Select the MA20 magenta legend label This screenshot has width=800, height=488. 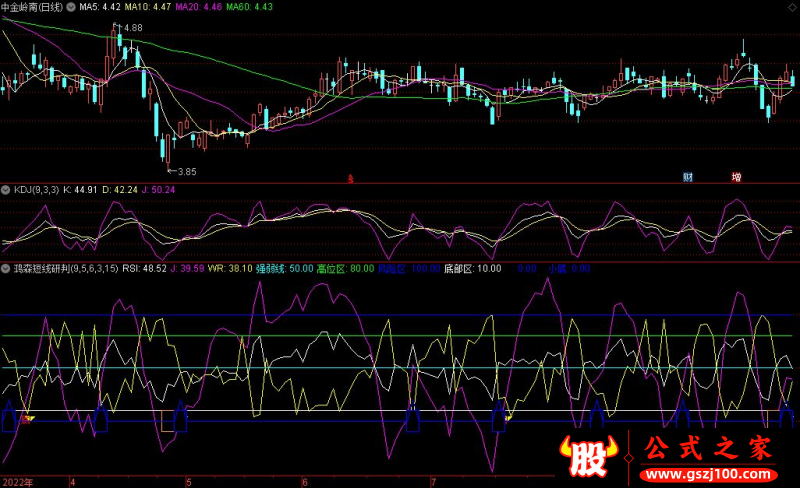point(196,7)
